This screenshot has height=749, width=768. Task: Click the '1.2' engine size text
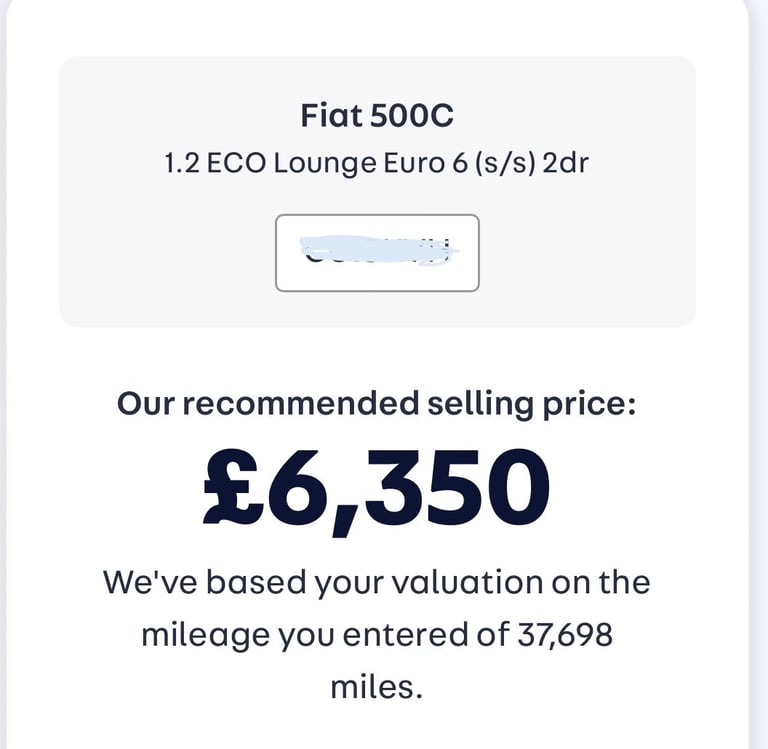(x=186, y=163)
